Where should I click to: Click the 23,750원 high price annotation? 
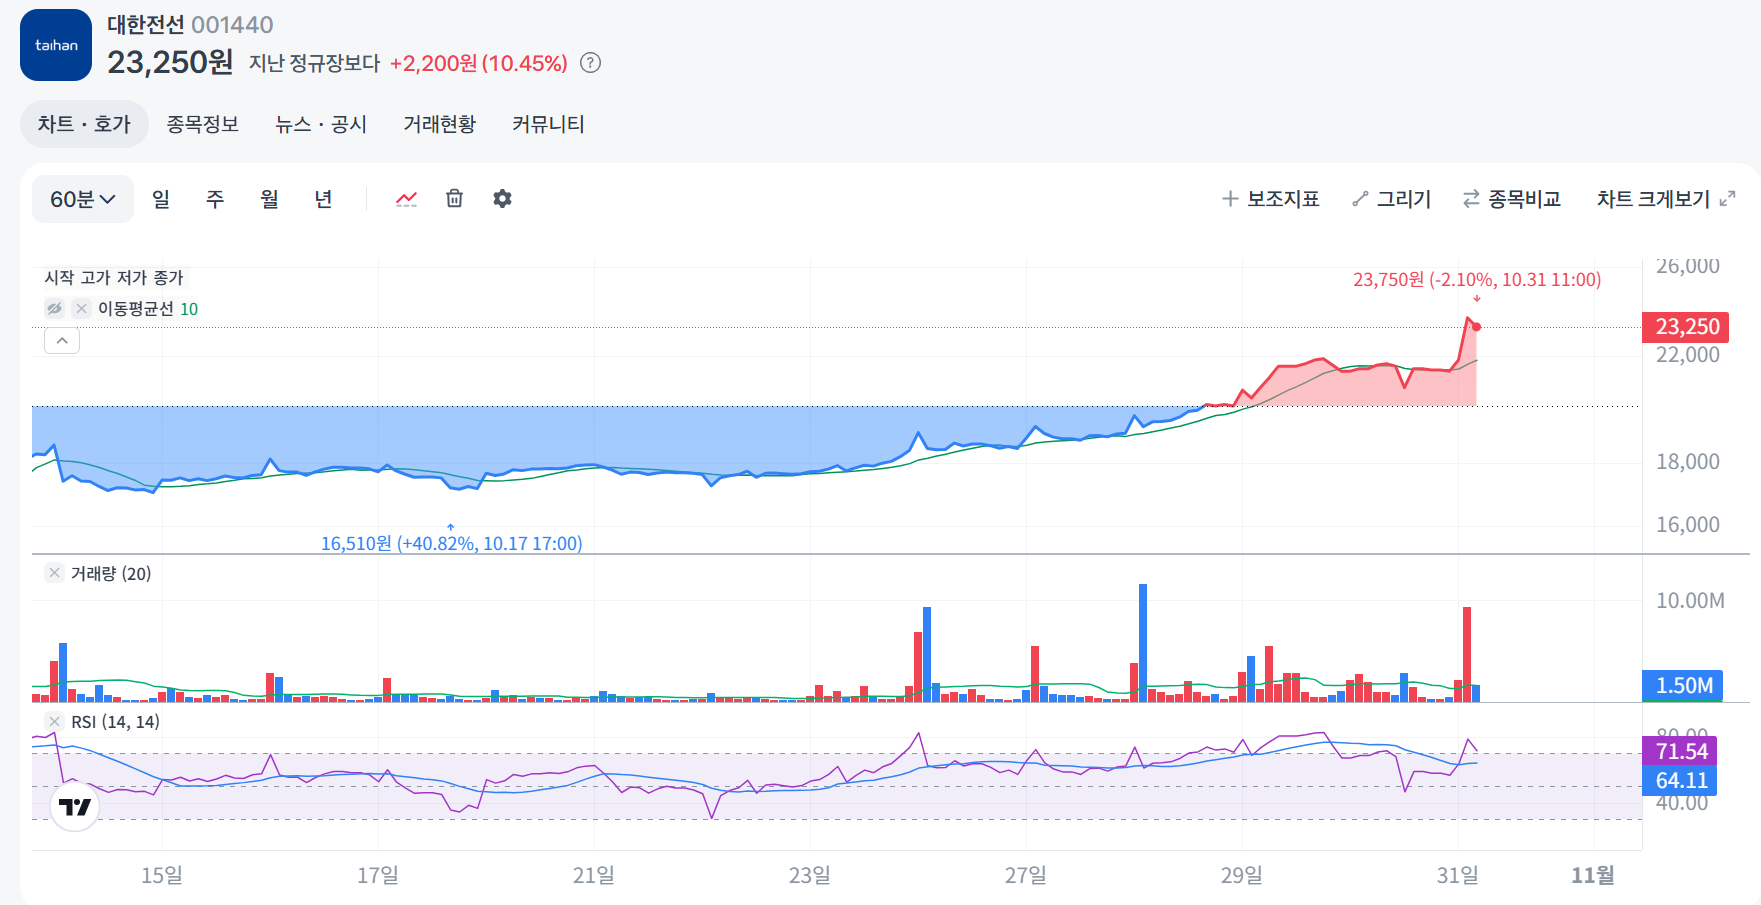pos(1477,280)
